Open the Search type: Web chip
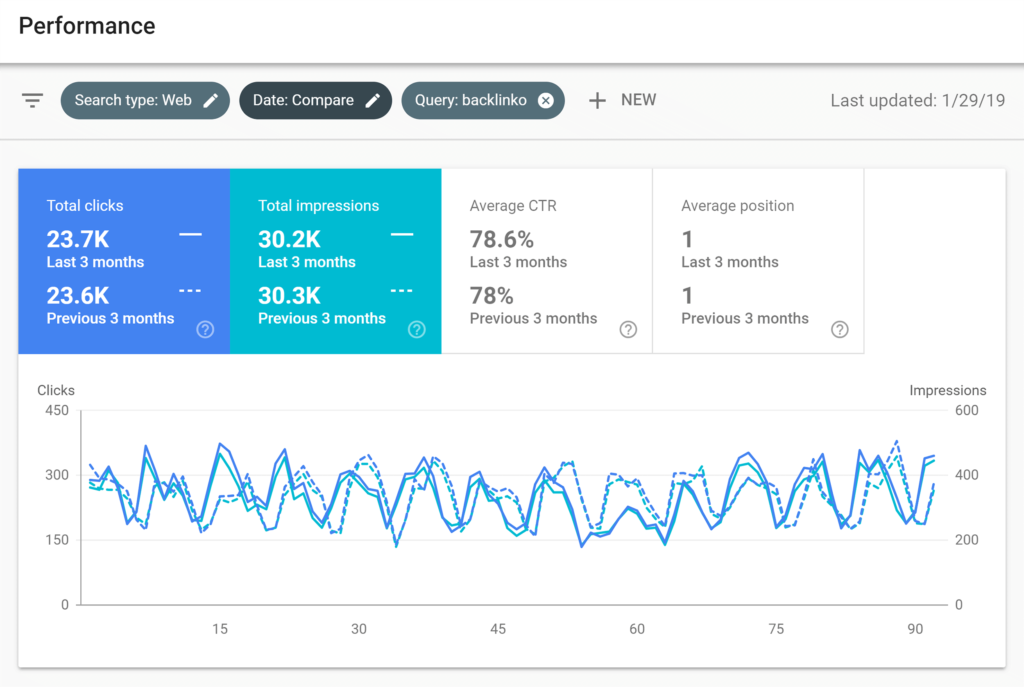The height and width of the screenshot is (687, 1024). [135, 100]
